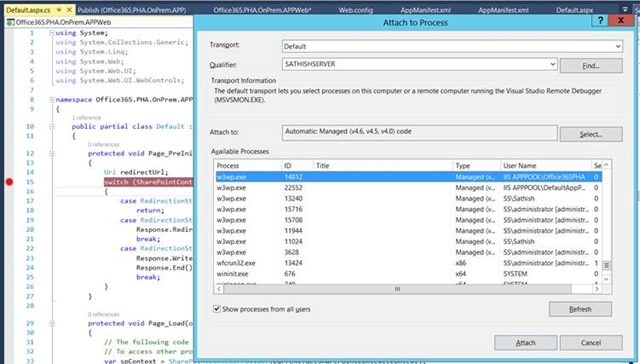Click the horizontal scrollbar of process list
The image size is (640, 364).
tap(397, 289)
